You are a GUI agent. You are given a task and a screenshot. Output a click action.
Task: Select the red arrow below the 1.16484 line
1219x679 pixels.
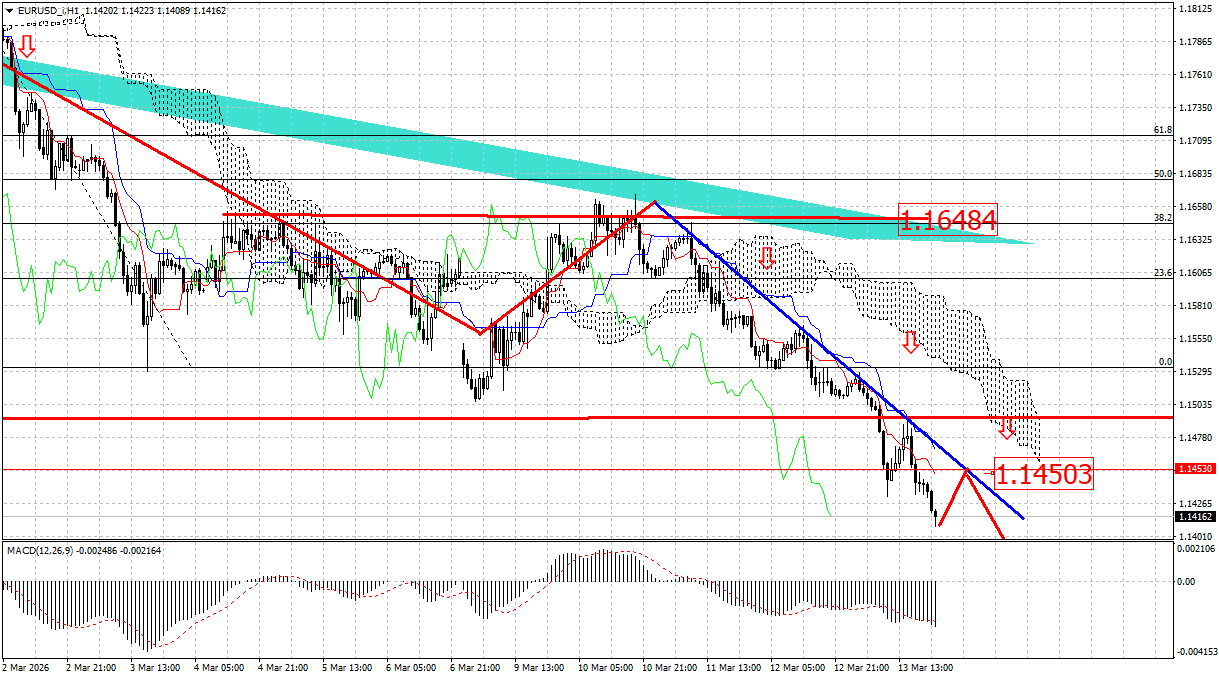[766, 257]
